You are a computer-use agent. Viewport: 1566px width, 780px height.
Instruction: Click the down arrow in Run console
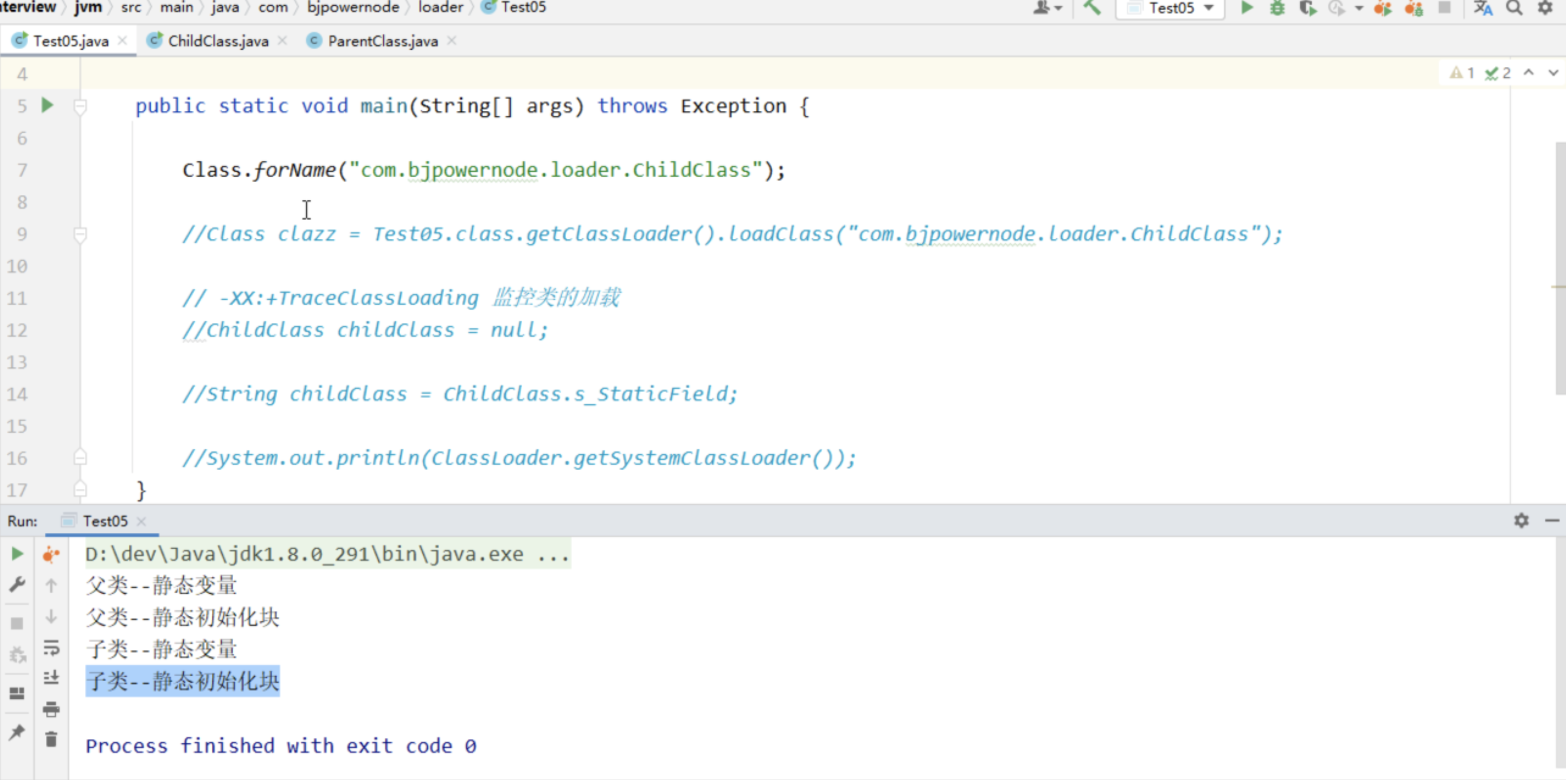tap(51, 617)
